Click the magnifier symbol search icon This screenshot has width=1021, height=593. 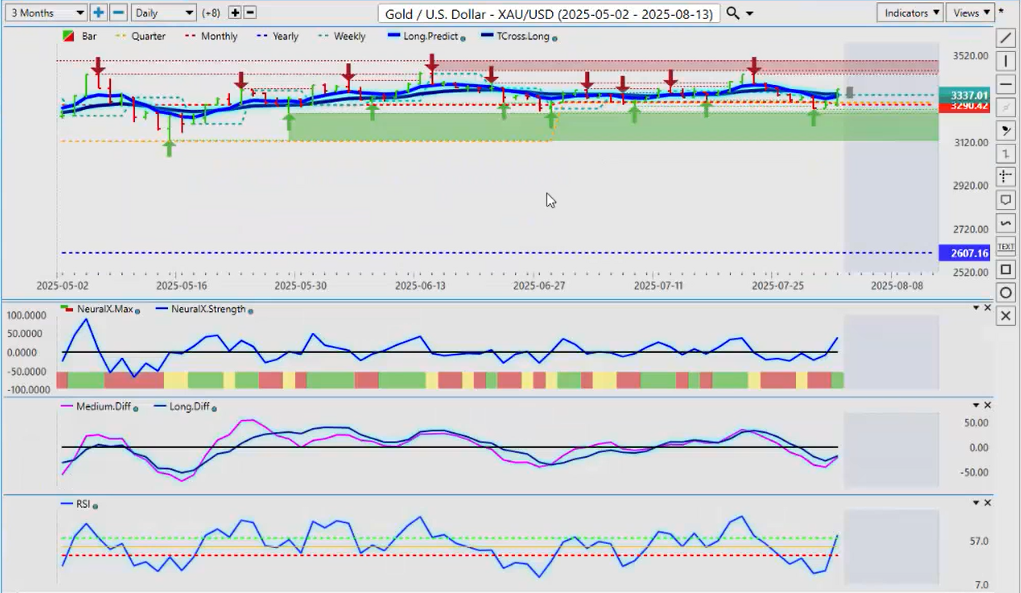[x=733, y=13]
